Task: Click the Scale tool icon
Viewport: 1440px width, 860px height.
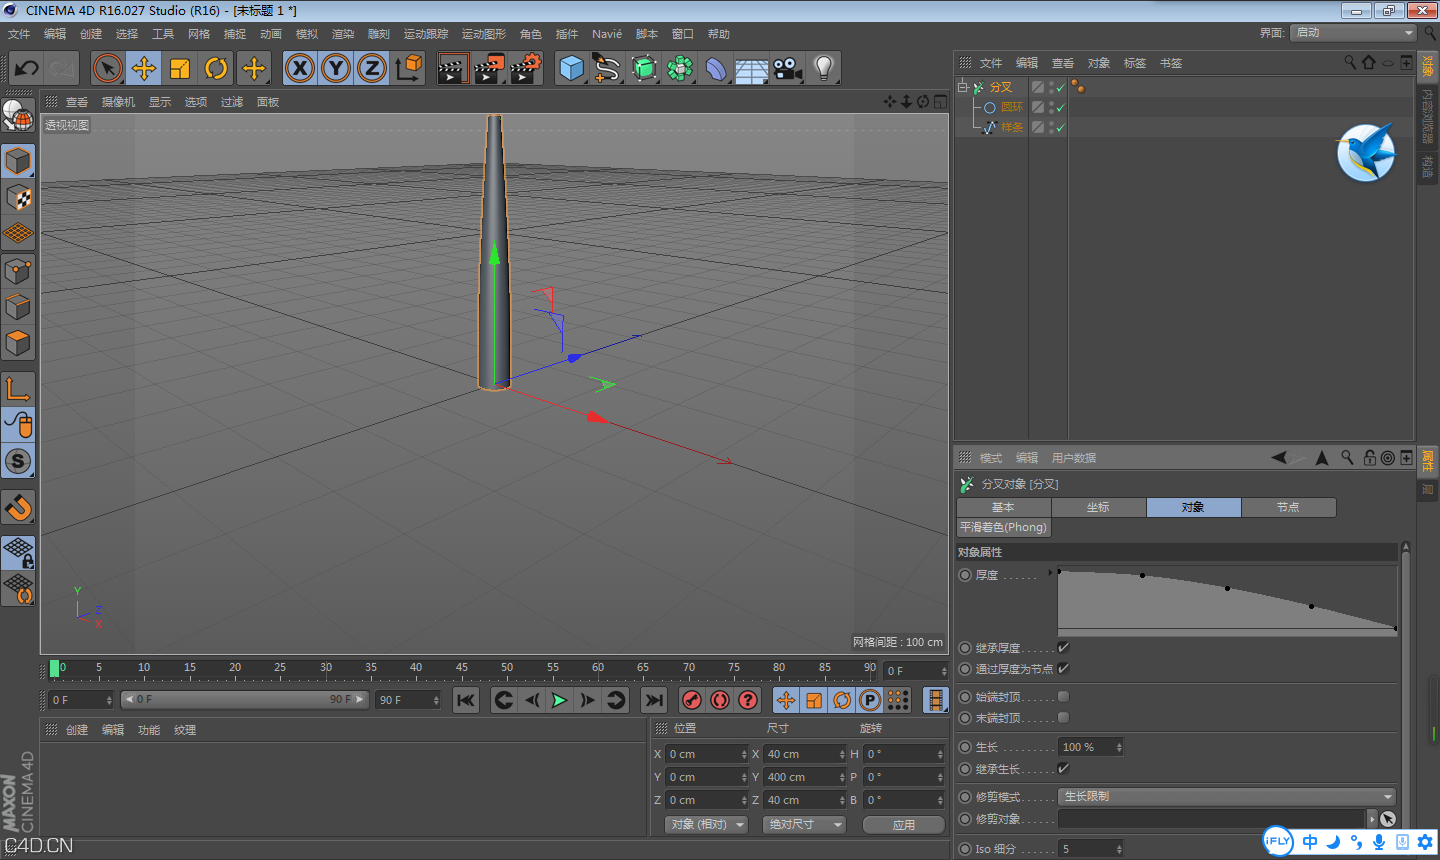Action: (180, 68)
